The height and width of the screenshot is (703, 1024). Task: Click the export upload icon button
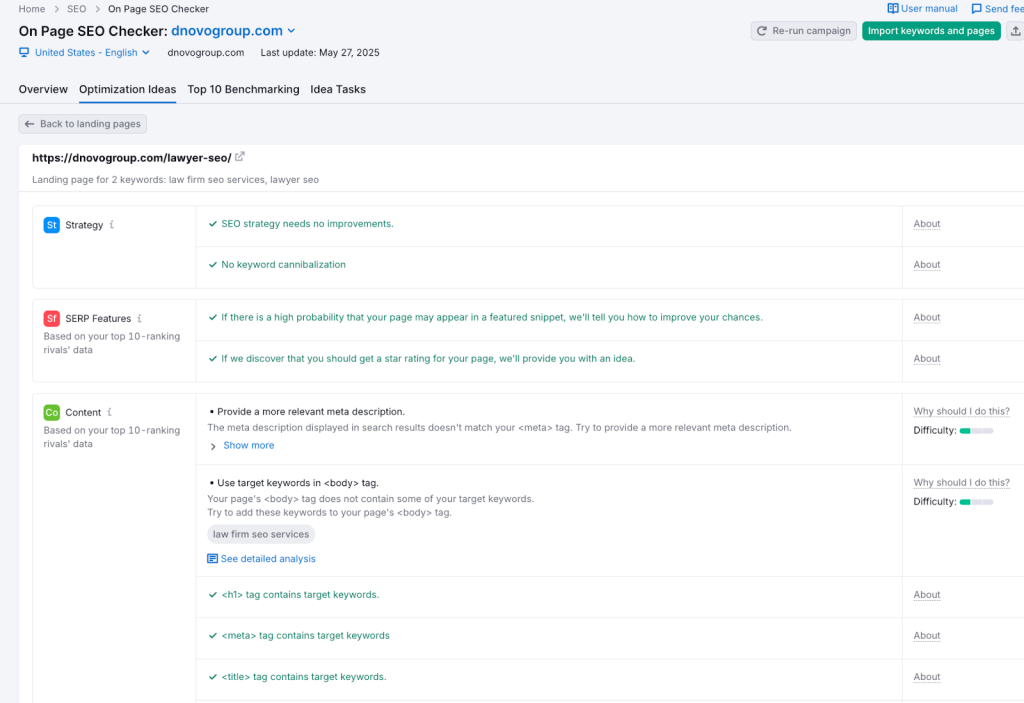click(x=1016, y=31)
